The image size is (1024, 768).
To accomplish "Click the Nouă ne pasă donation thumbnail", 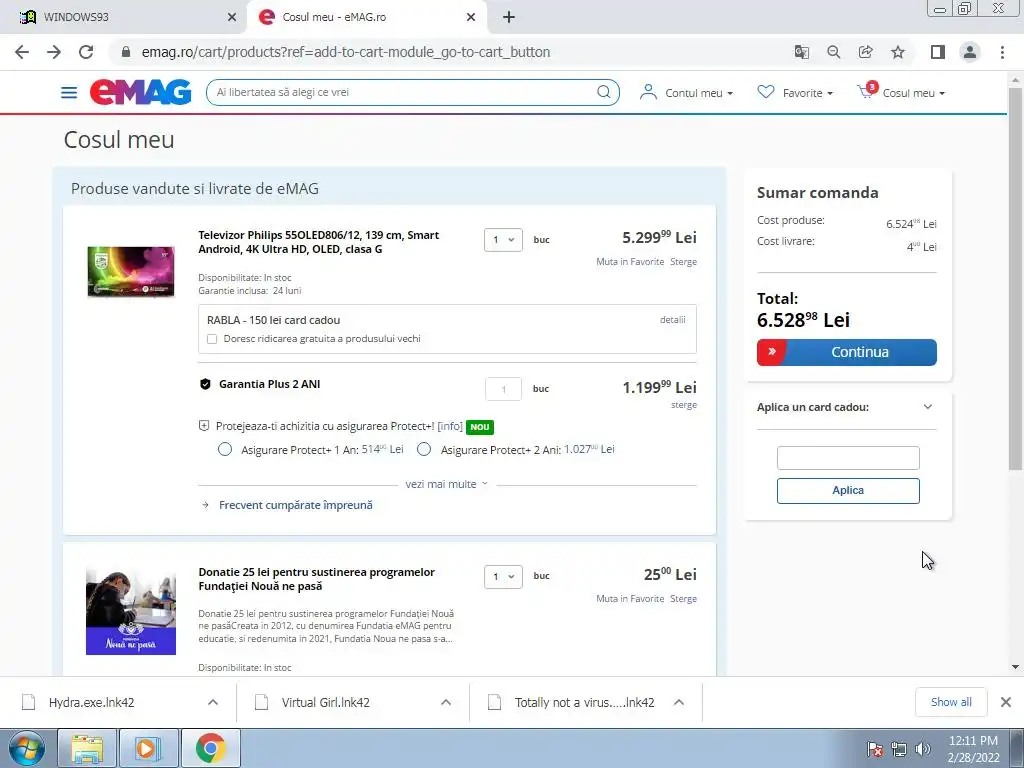I will (131, 611).
